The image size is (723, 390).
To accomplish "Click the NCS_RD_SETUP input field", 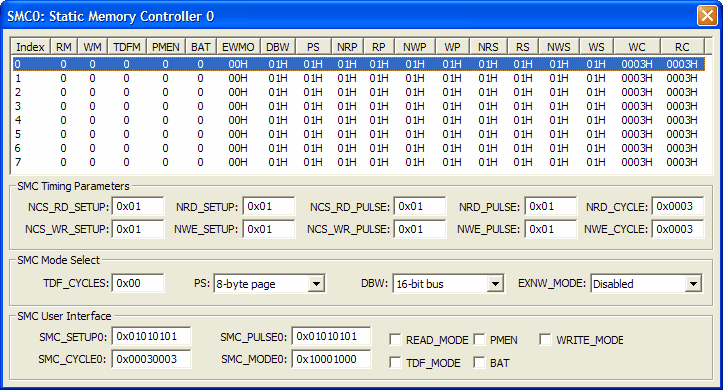I will click(x=138, y=206).
